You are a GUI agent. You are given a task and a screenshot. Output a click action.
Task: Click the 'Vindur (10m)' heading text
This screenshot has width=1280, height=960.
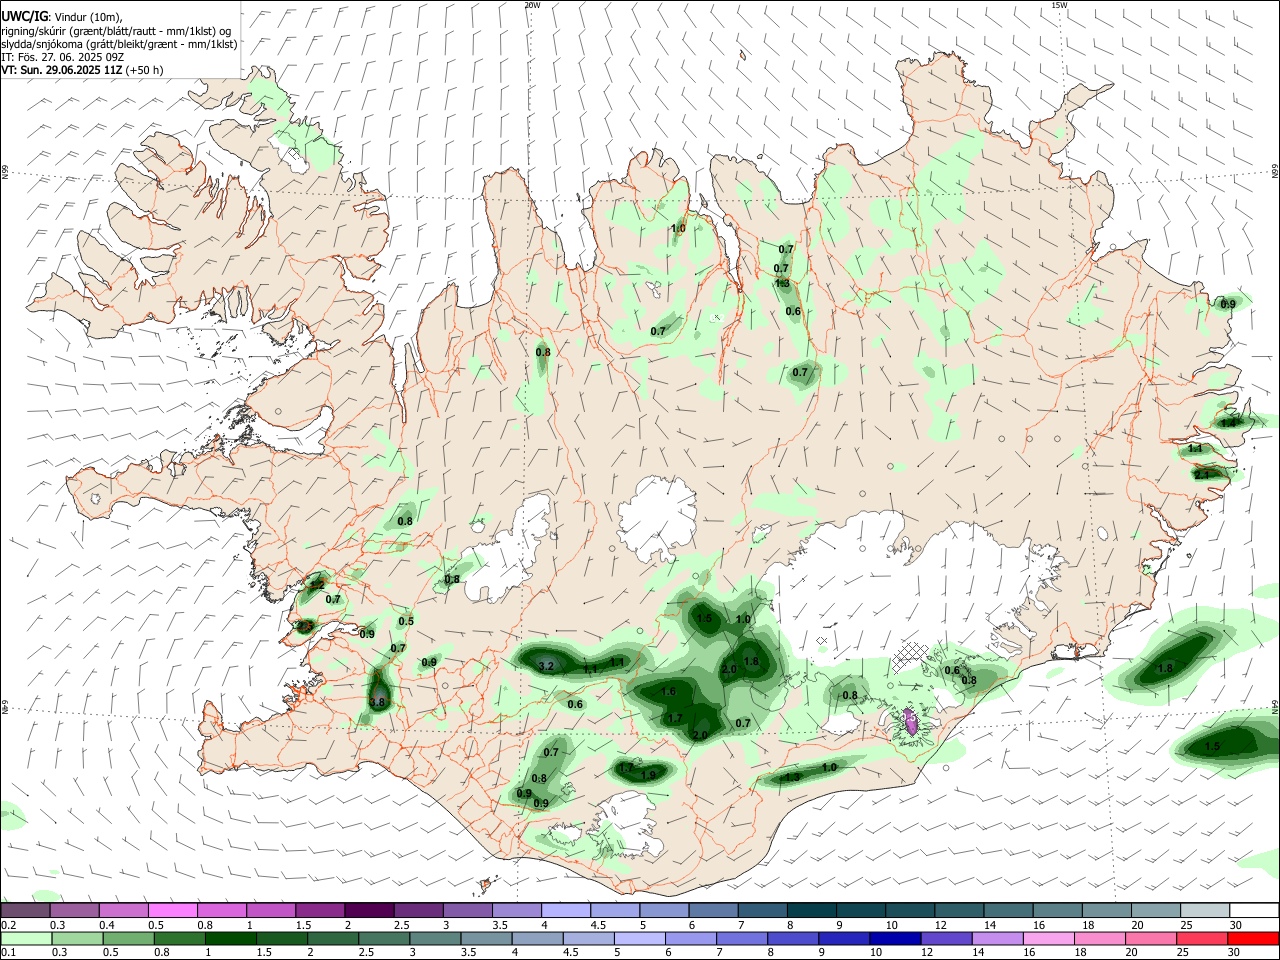coord(88,17)
